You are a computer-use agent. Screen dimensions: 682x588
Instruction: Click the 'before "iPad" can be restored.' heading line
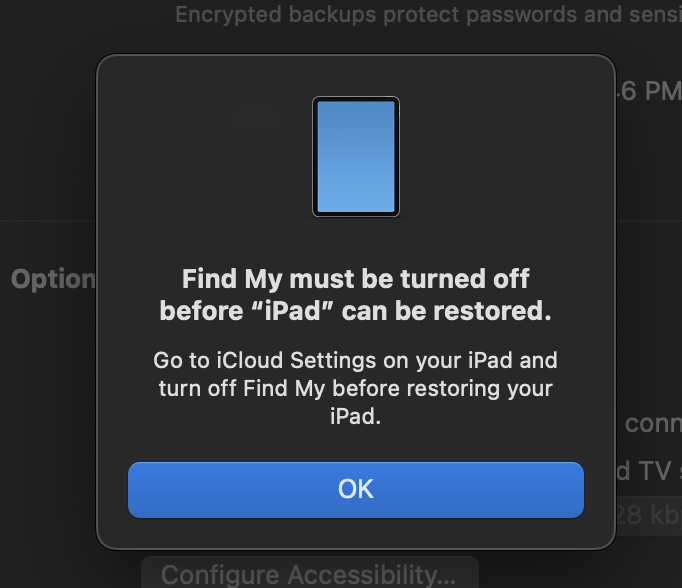coord(355,311)
